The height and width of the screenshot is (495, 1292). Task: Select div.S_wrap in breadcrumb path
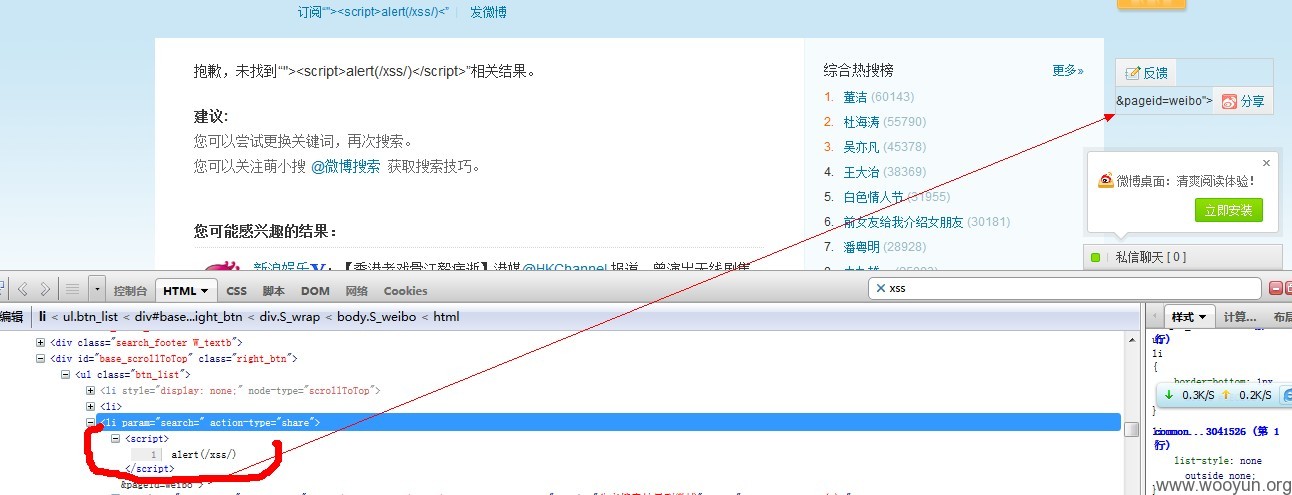pos(291,317)
